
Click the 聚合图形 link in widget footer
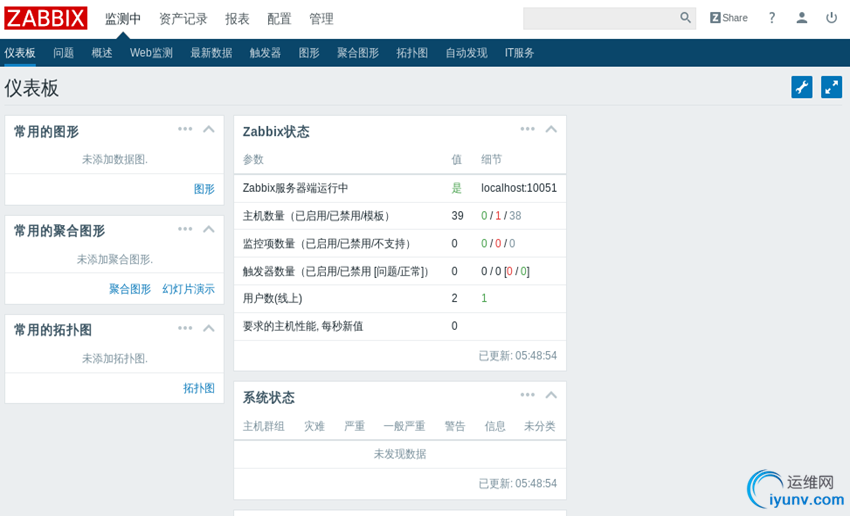tap(130, 289)
